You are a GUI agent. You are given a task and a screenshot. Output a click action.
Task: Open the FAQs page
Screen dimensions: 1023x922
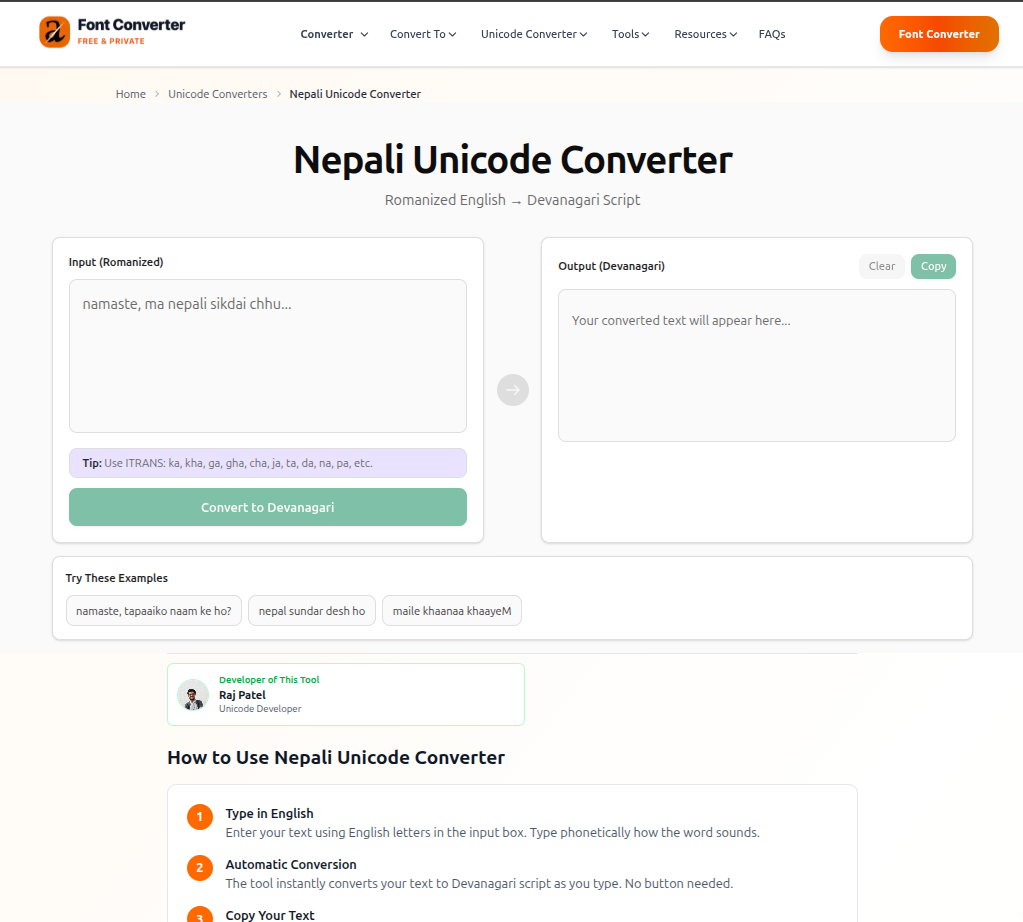[772, 34]
